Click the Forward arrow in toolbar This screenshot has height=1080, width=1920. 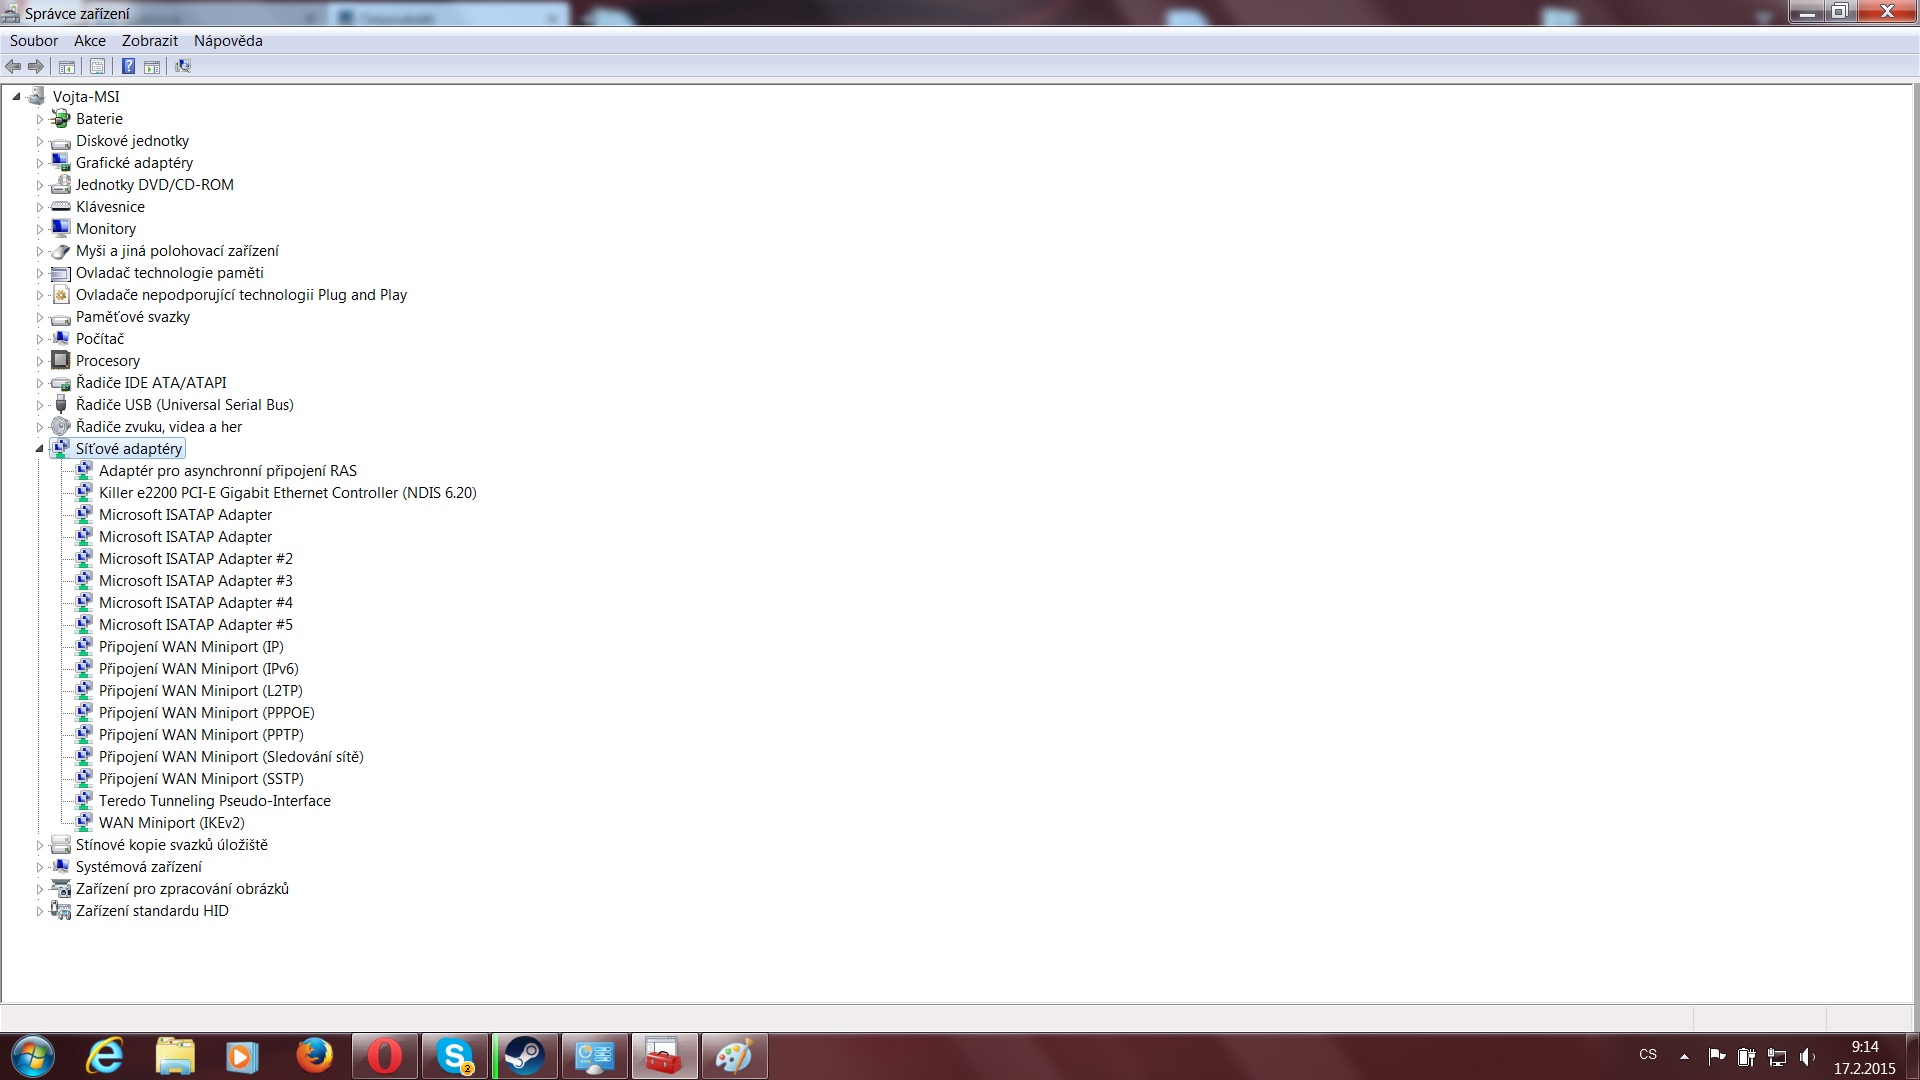36,66
